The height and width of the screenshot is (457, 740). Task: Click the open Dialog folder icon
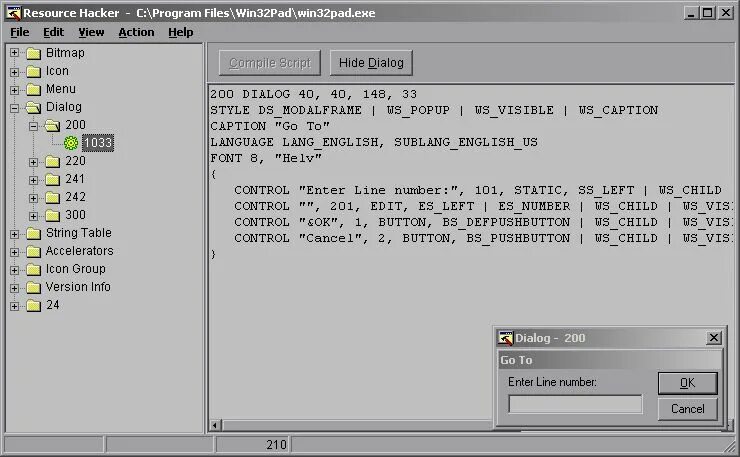(x=34, y=107)
